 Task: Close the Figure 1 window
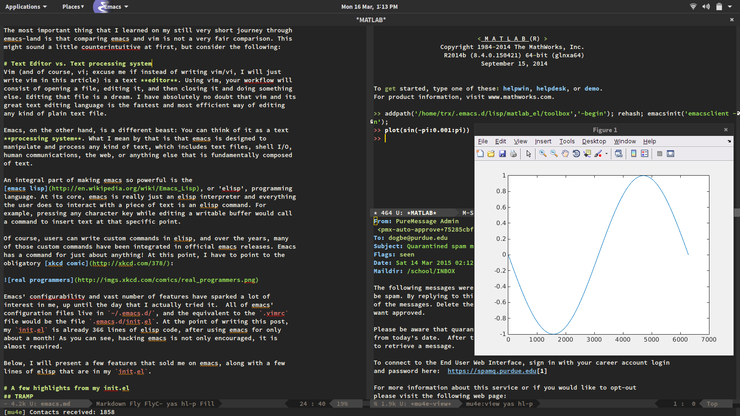pos(726,129)
